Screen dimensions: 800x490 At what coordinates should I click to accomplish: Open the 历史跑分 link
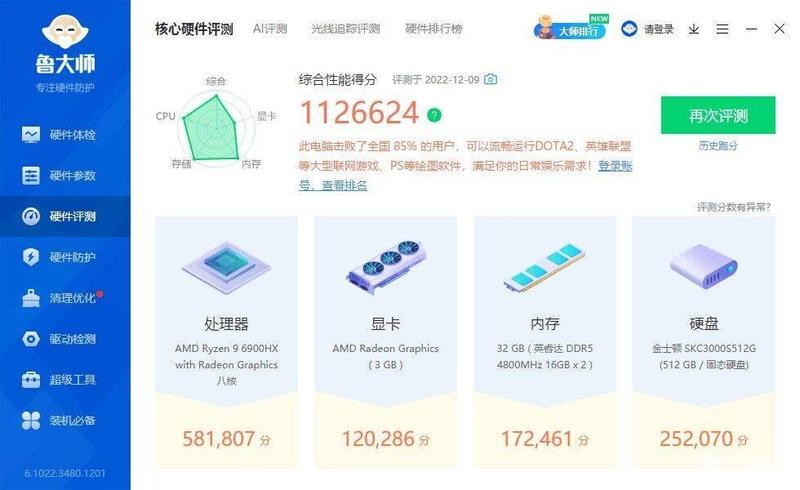[x=718, y=145]
